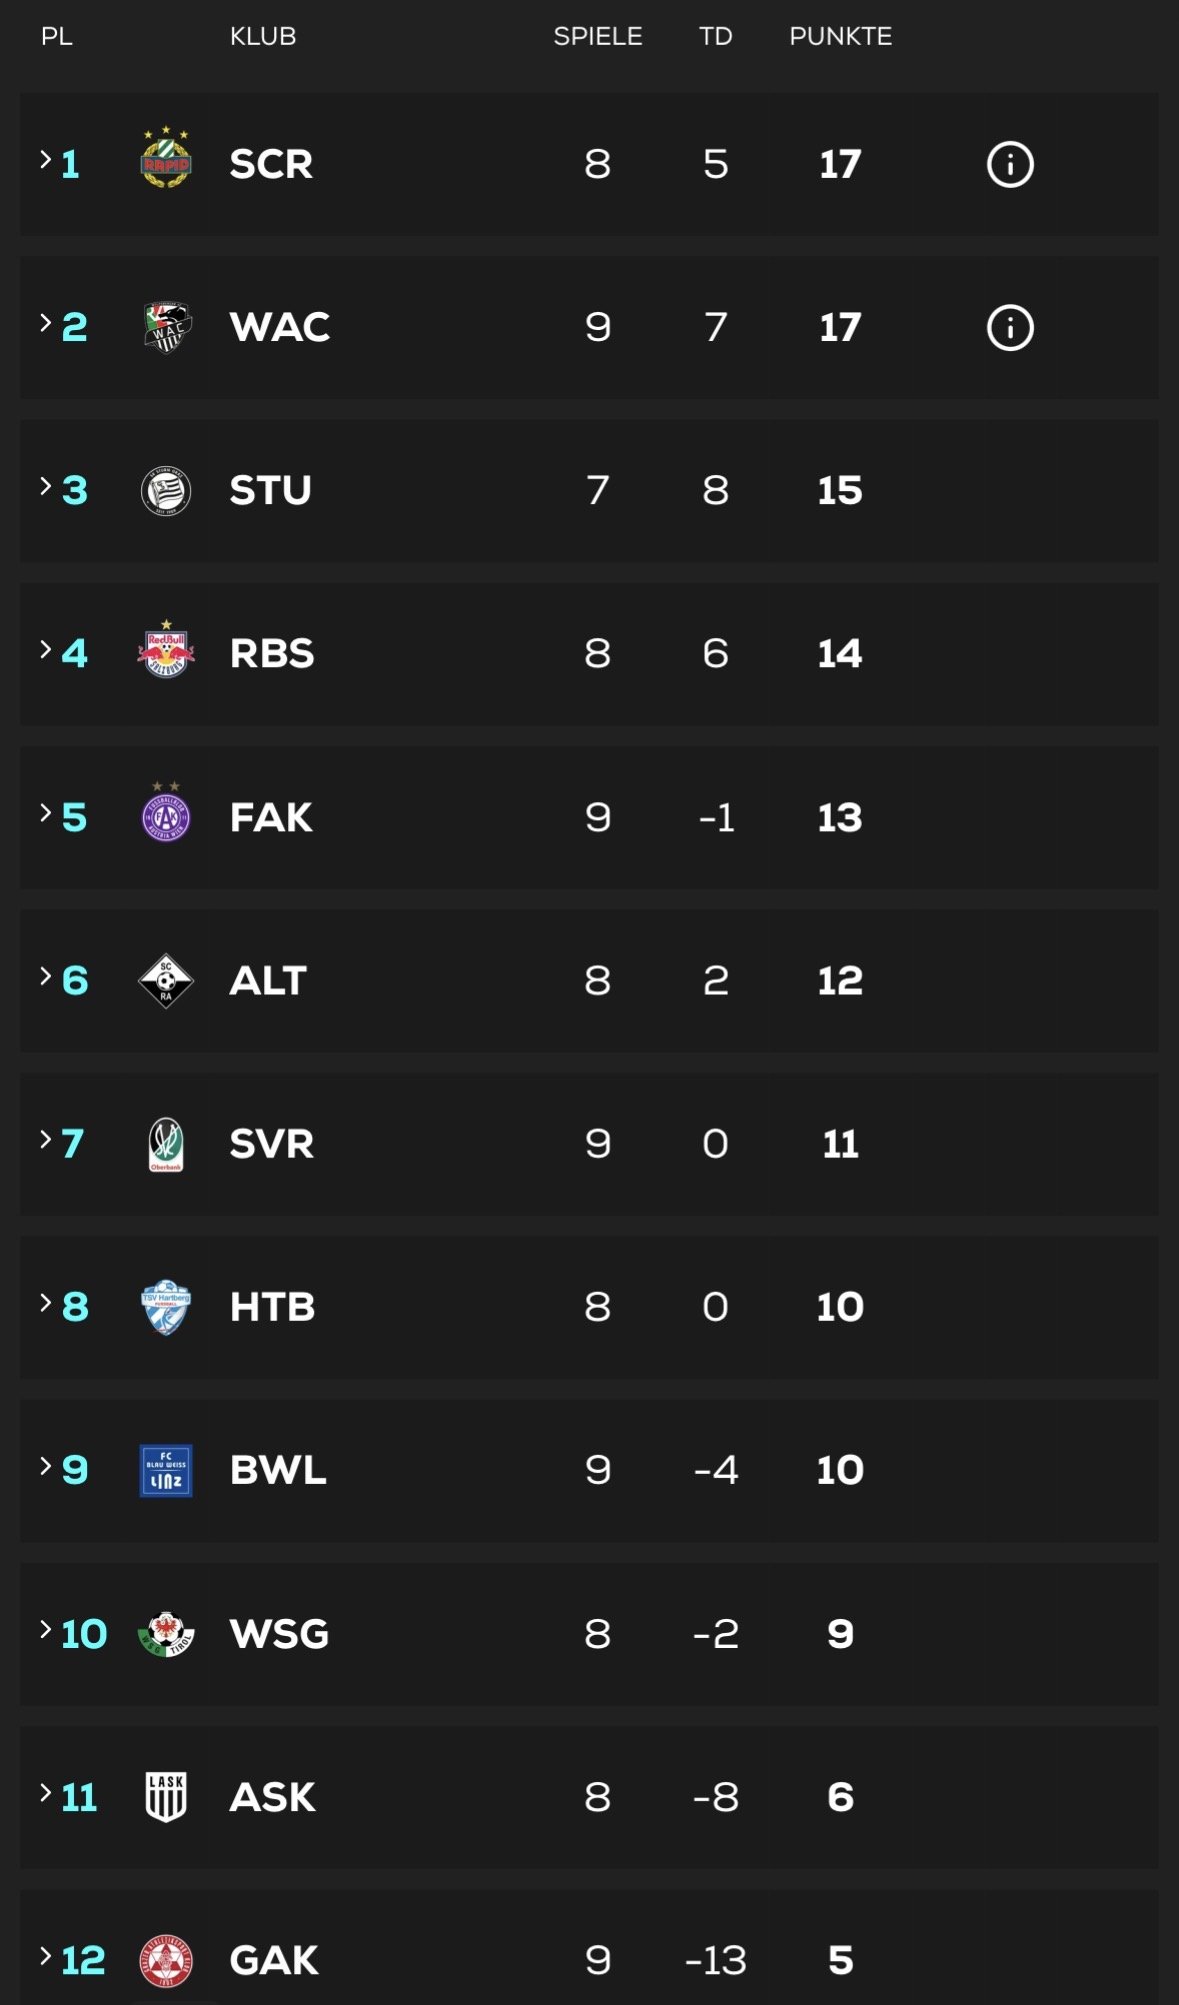Click the SK Rapid club crest
1179x2005 pixels.
click(x=166, y=160)
